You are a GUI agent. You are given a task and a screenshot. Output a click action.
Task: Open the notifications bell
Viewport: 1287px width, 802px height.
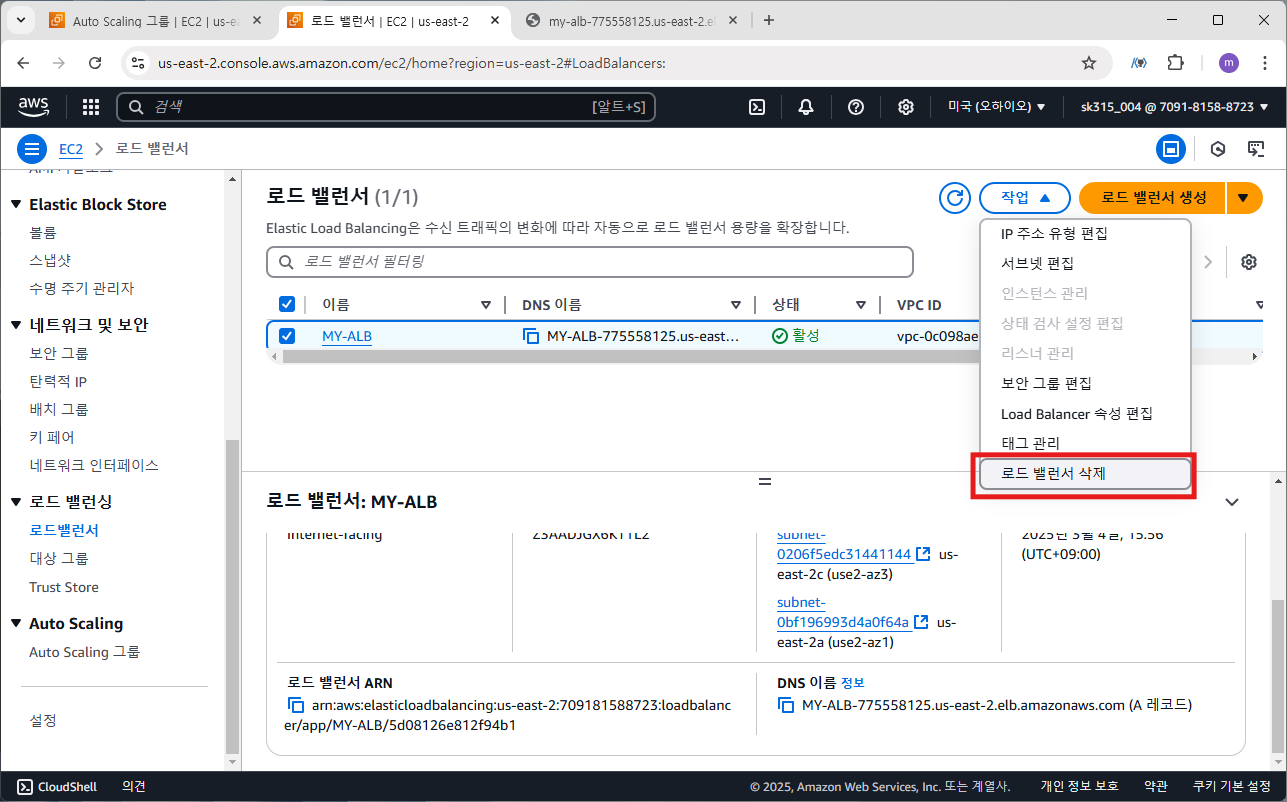(x=806, y=107)
